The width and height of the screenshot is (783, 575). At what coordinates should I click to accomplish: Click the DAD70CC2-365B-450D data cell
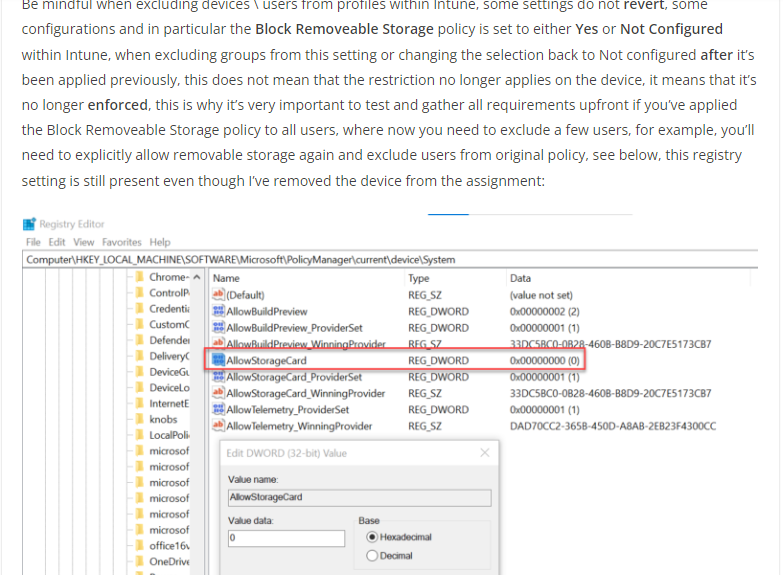tap(613, 427)
